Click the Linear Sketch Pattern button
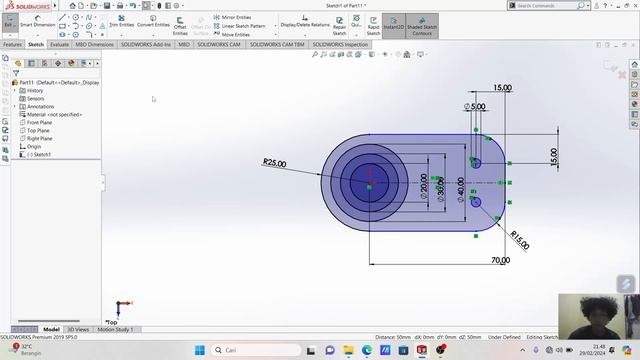 point(240,26)
